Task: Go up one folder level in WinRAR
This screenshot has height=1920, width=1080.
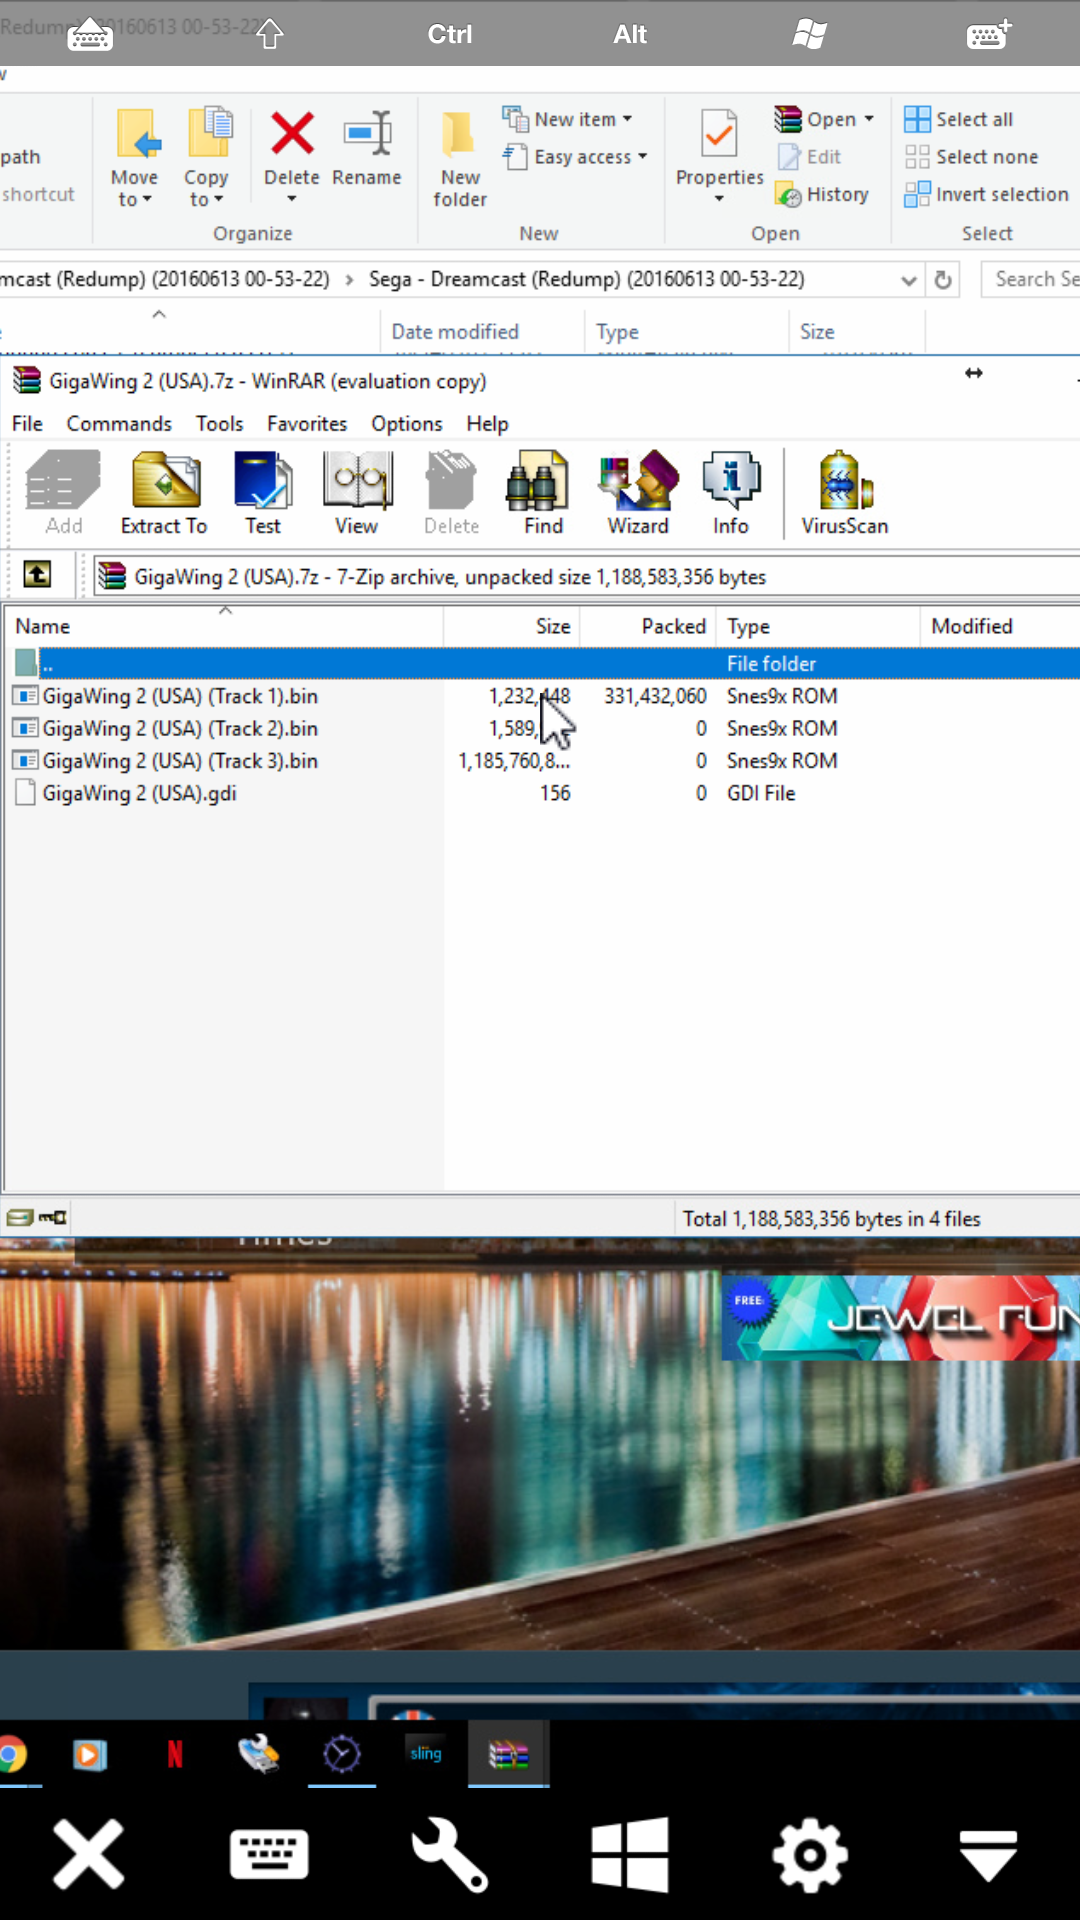Action: click(x=37, y=575)
